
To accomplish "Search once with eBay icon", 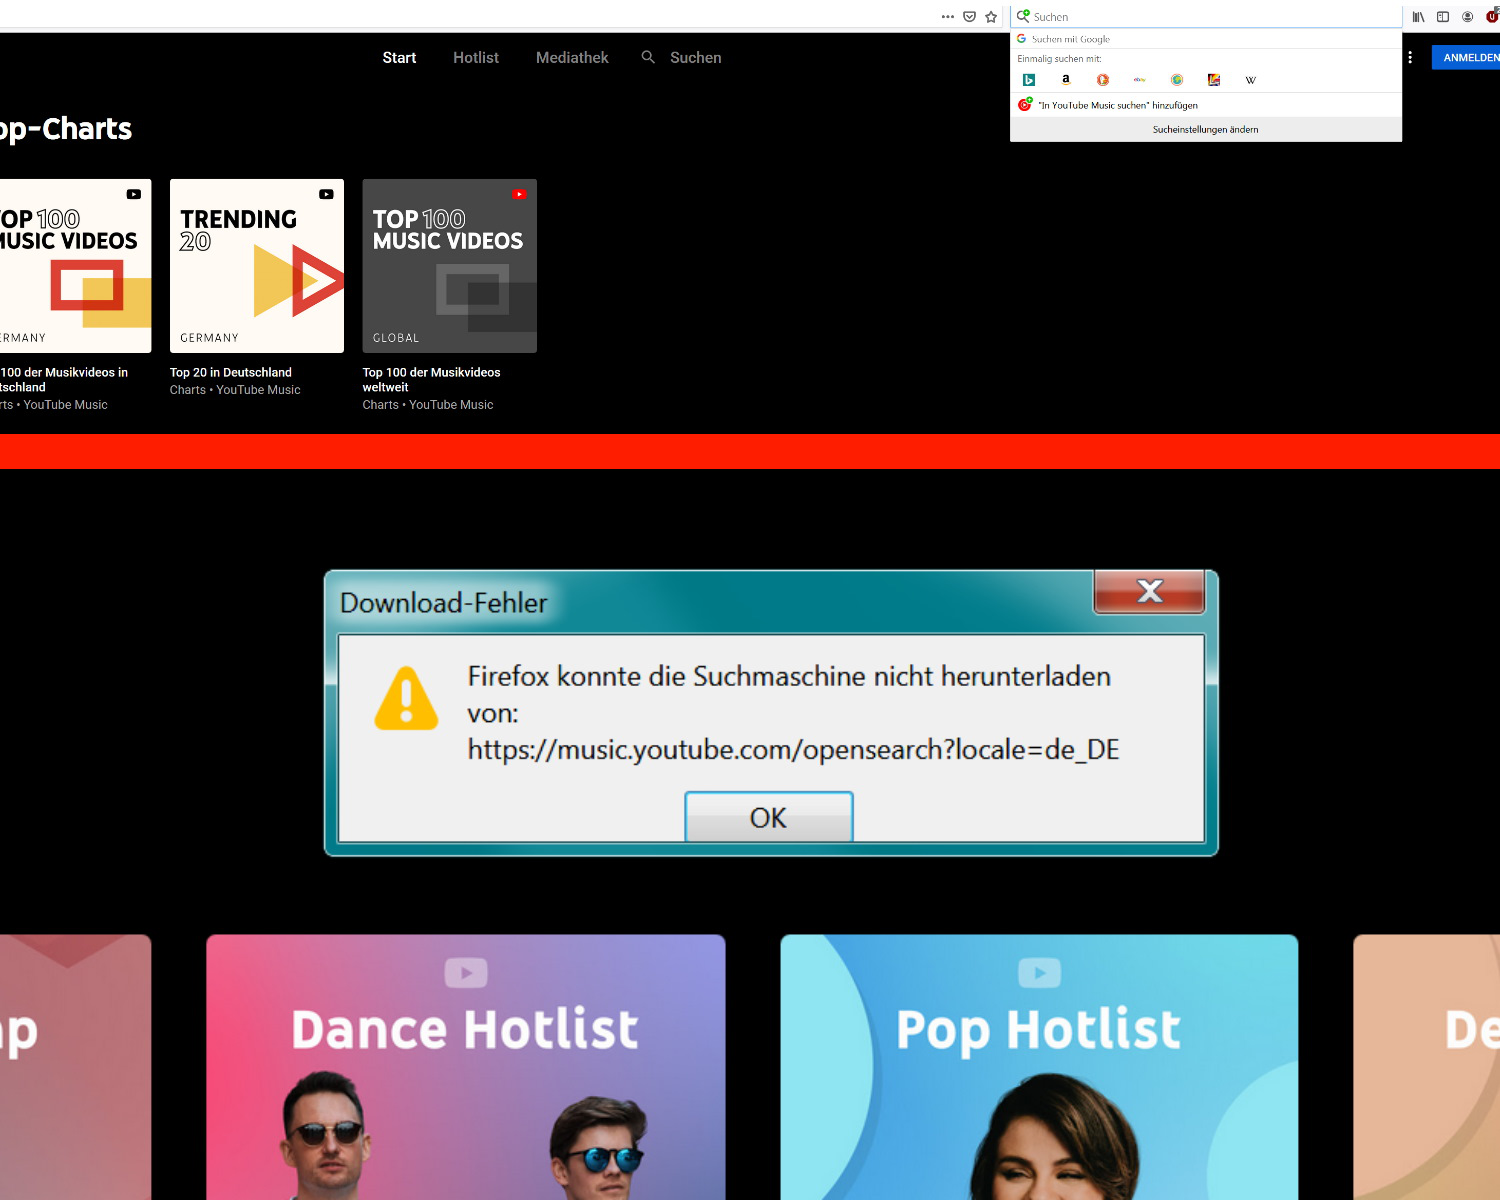I will [x=1139, y=80].
